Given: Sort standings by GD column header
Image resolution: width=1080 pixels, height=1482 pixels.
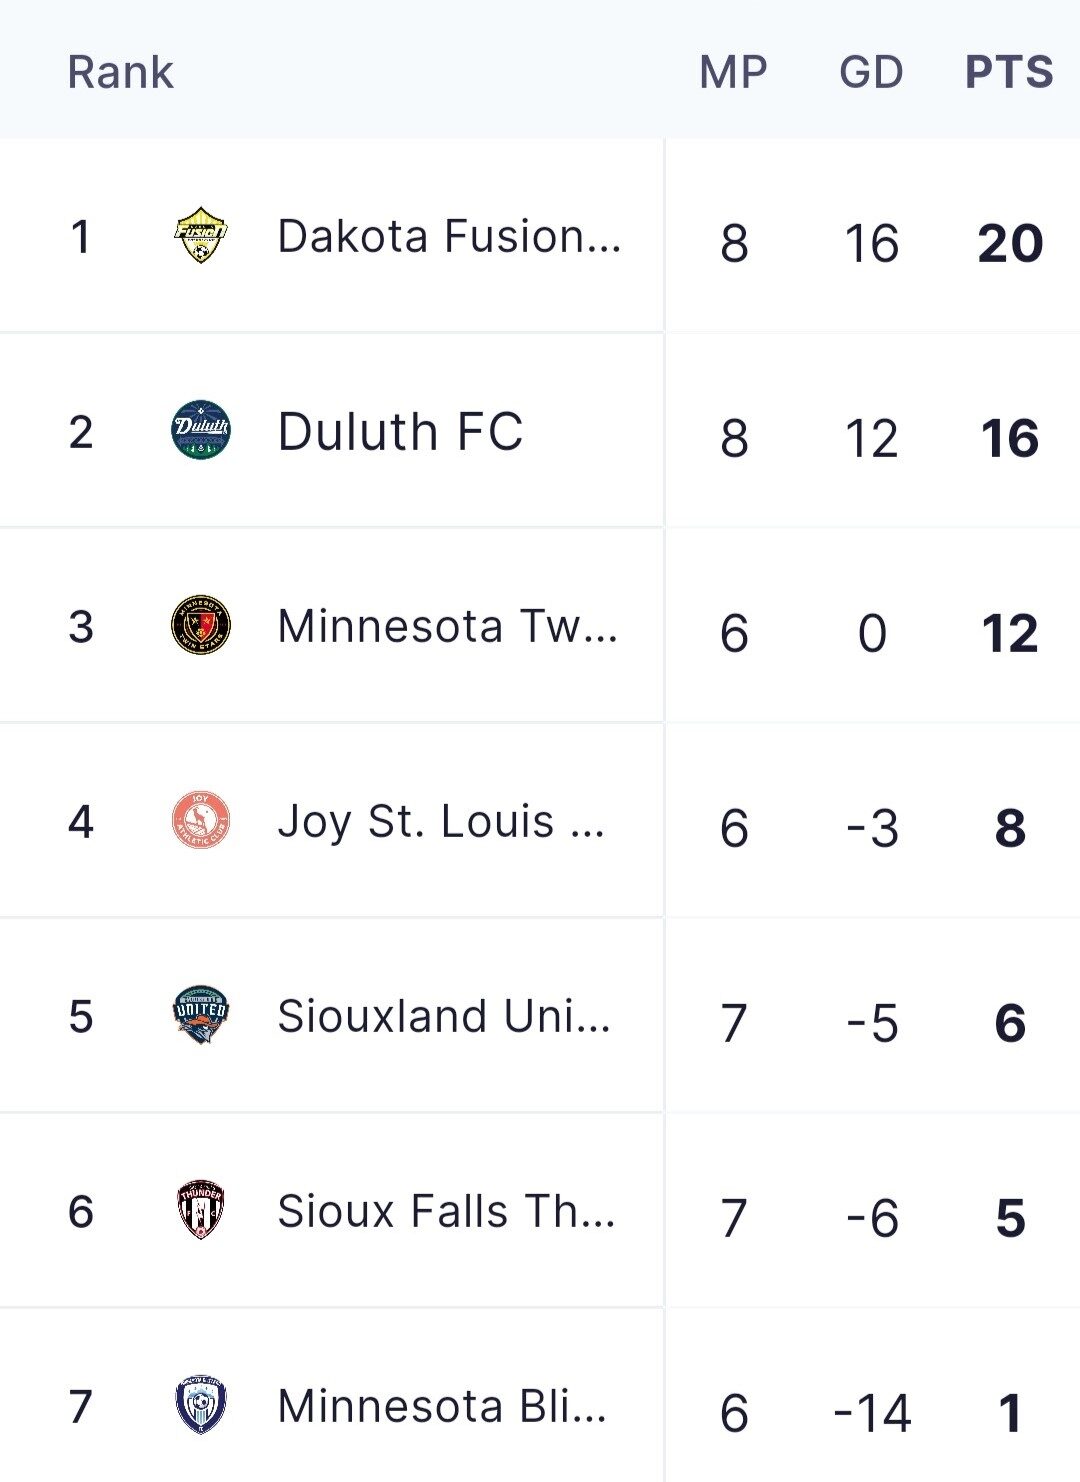Looking at the screenshot, I should (871, 72).
